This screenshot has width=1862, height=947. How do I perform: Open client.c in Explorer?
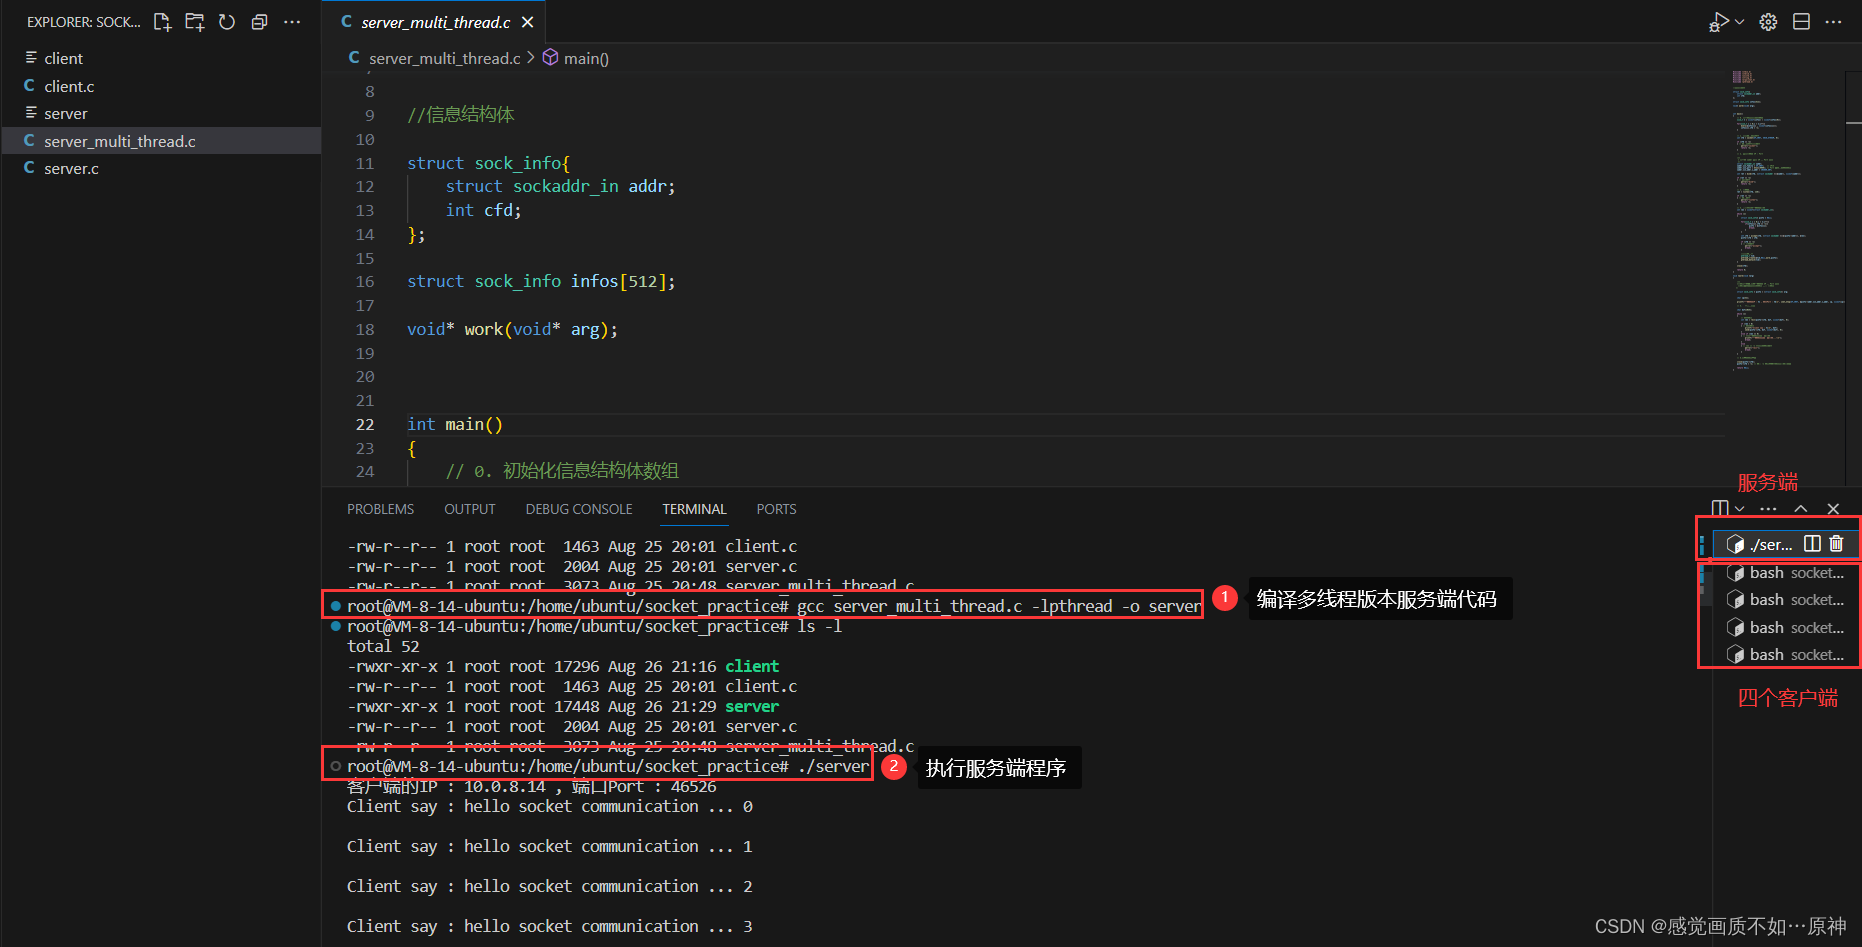(x=161, y=86)
